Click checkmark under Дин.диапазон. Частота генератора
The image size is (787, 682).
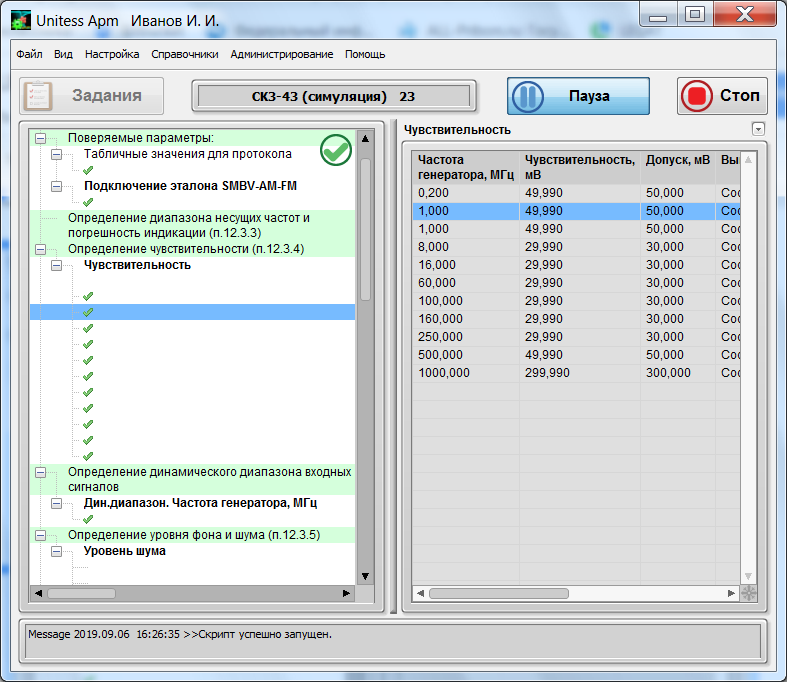(88, 519)
